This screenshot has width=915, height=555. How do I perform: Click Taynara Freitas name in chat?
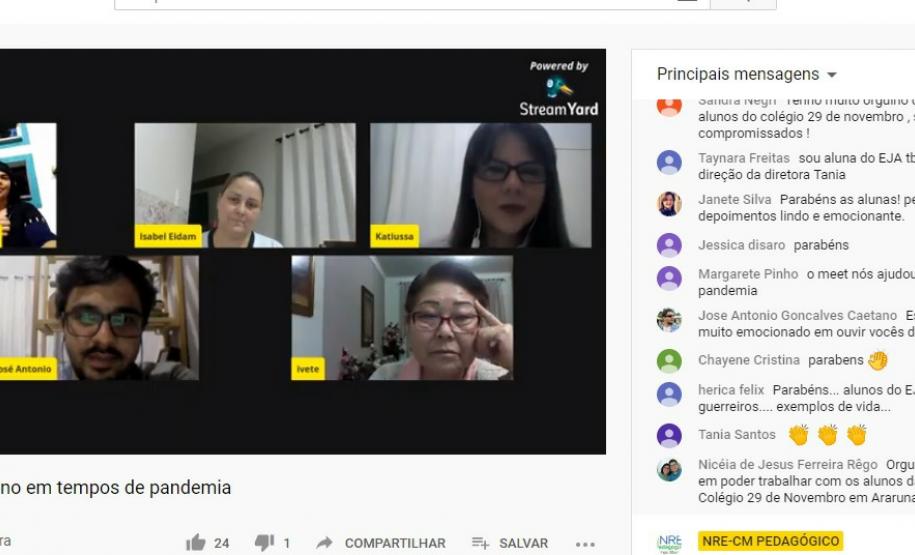[743, 158]
